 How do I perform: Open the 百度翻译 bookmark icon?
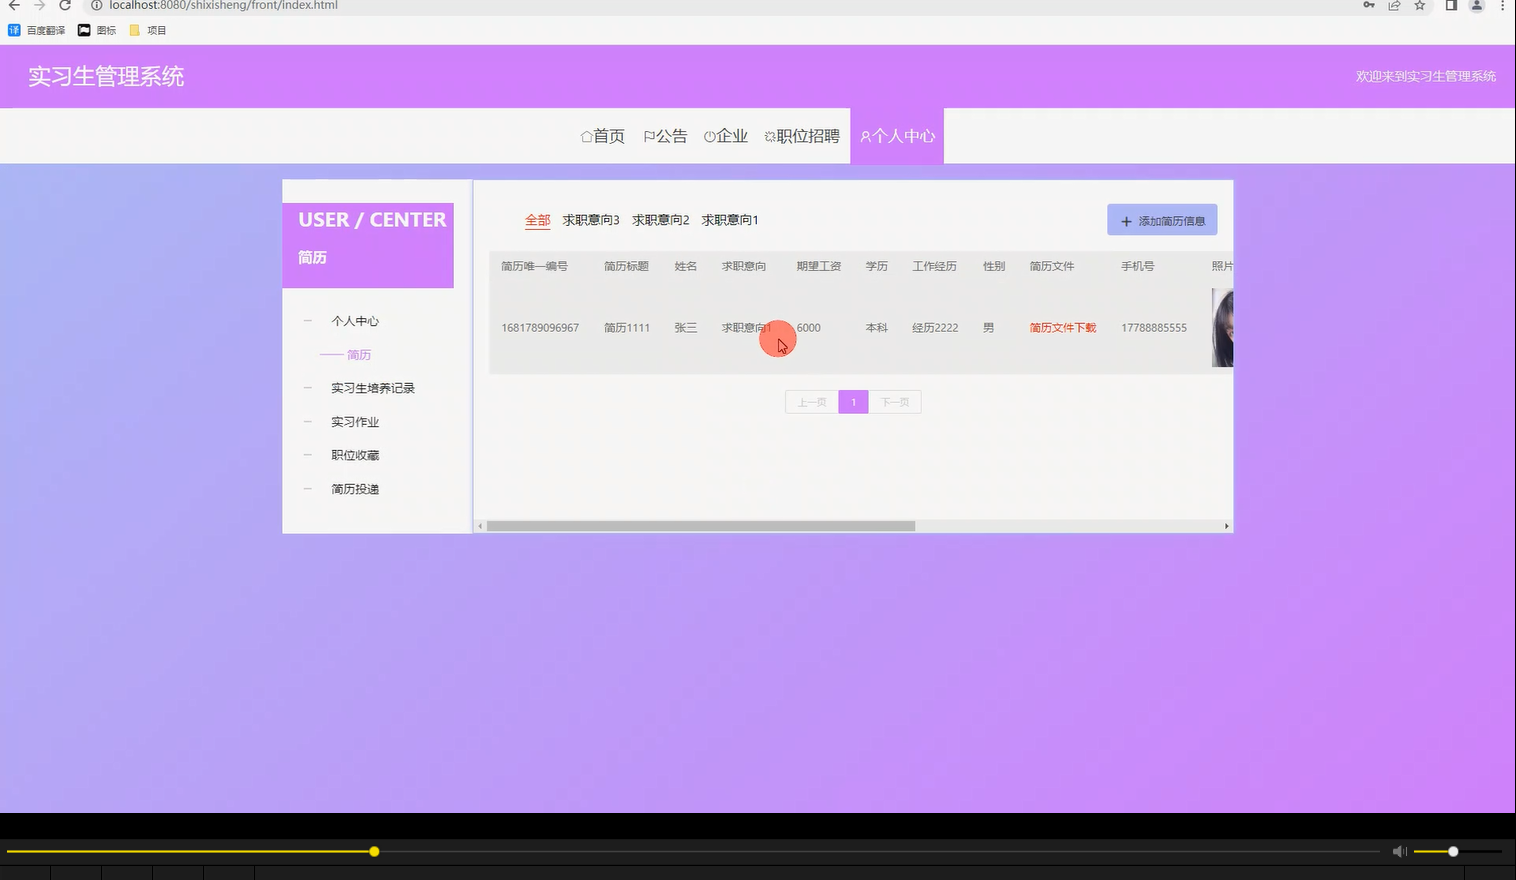coord(13,29)
